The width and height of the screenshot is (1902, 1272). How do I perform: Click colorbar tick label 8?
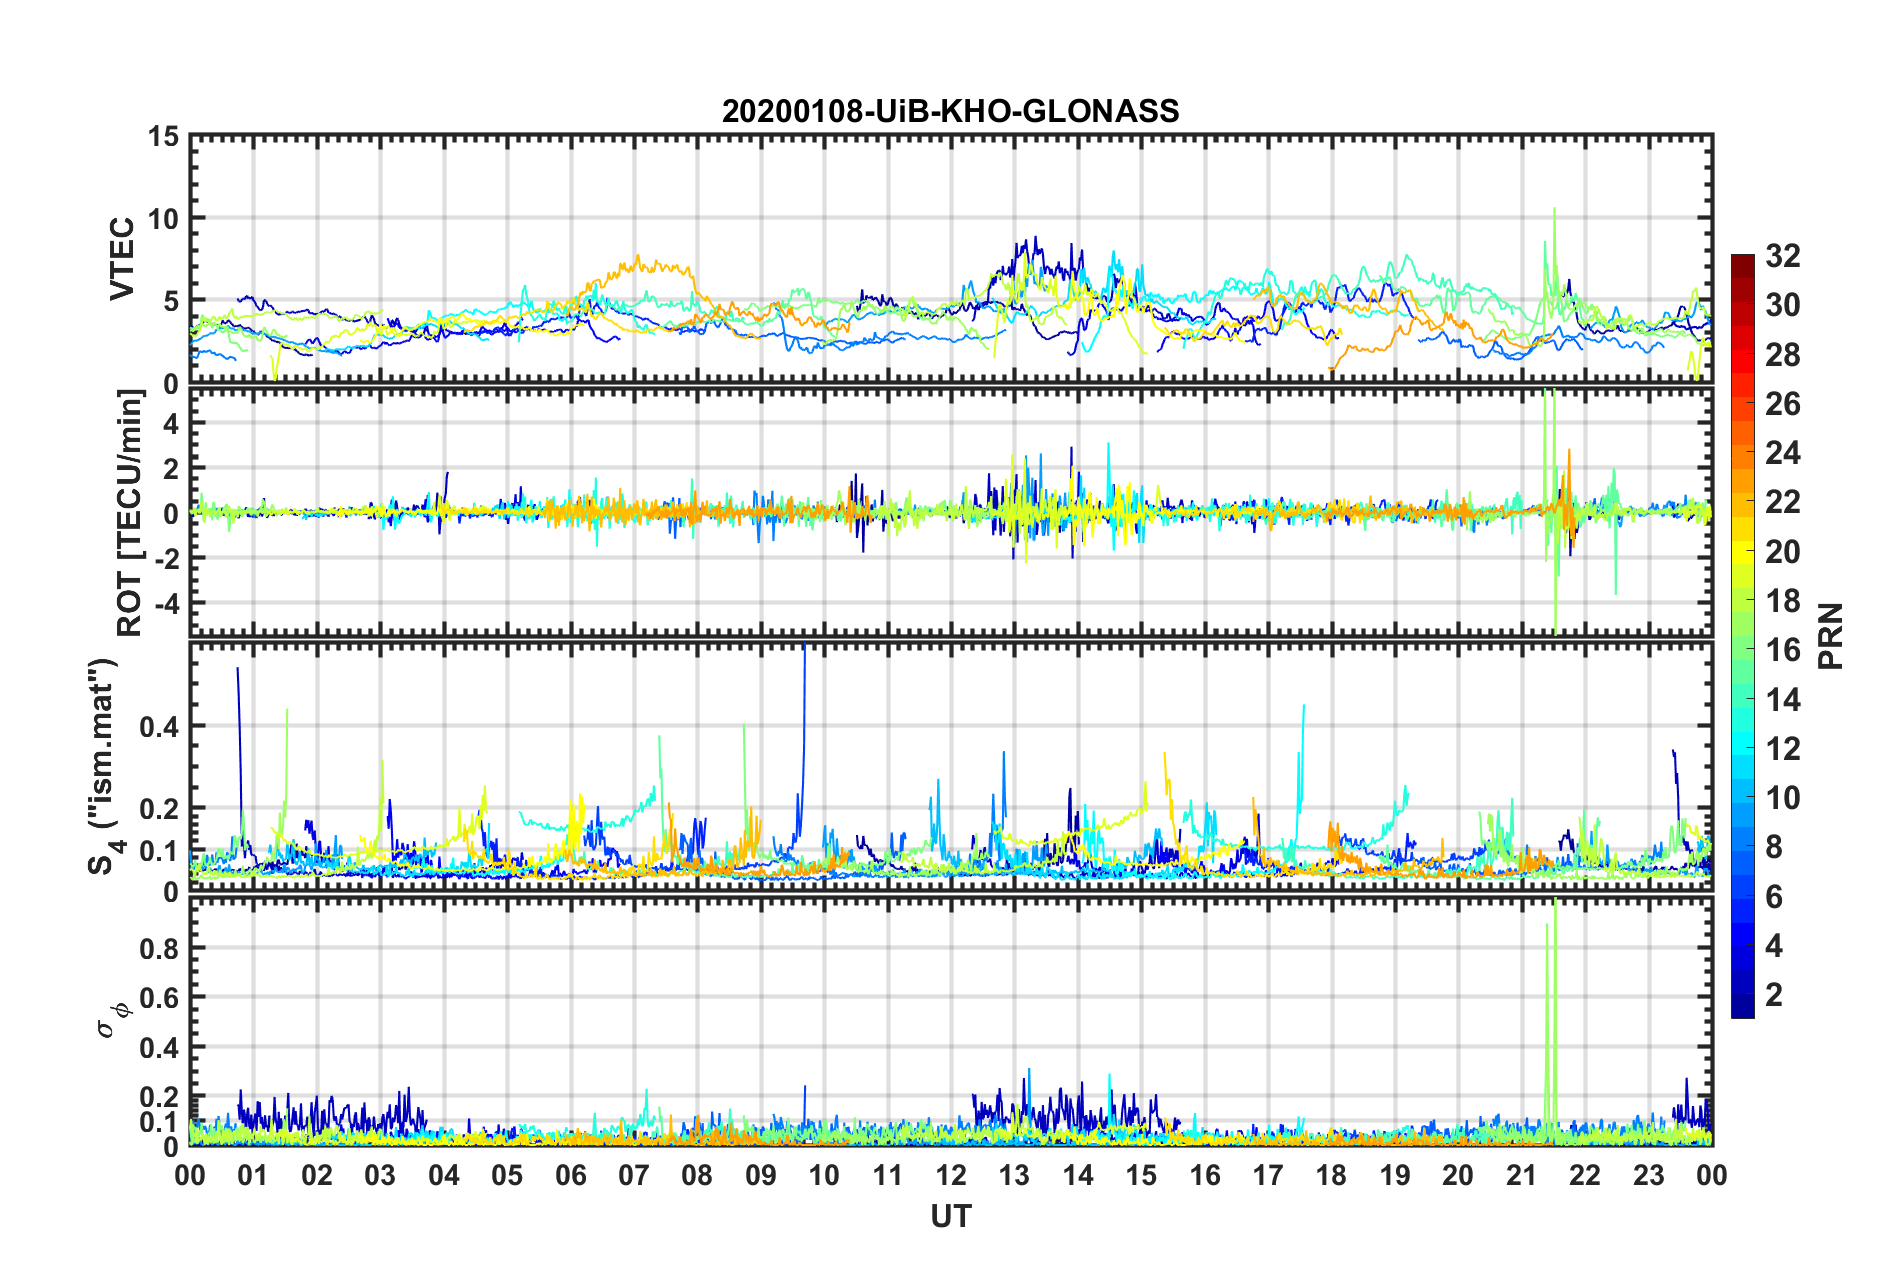(x=1774, y=847)
